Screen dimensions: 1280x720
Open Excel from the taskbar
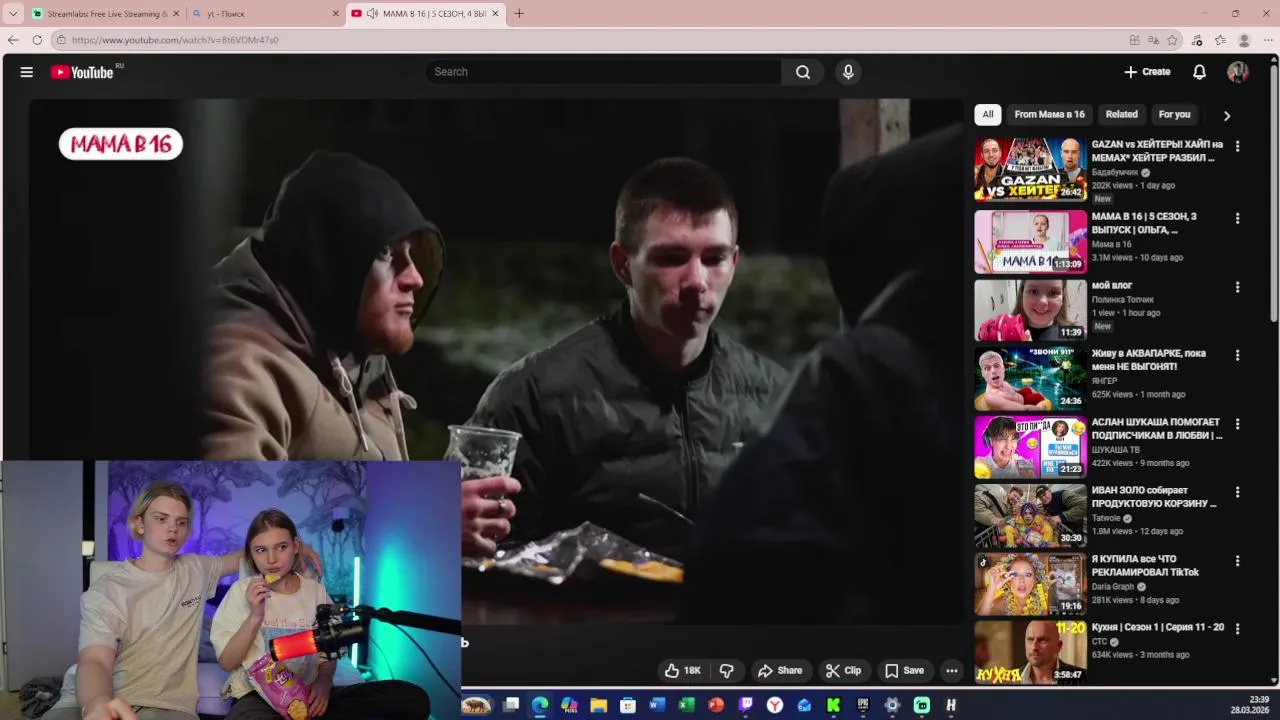pyautogui.click(x=687, y=705)
